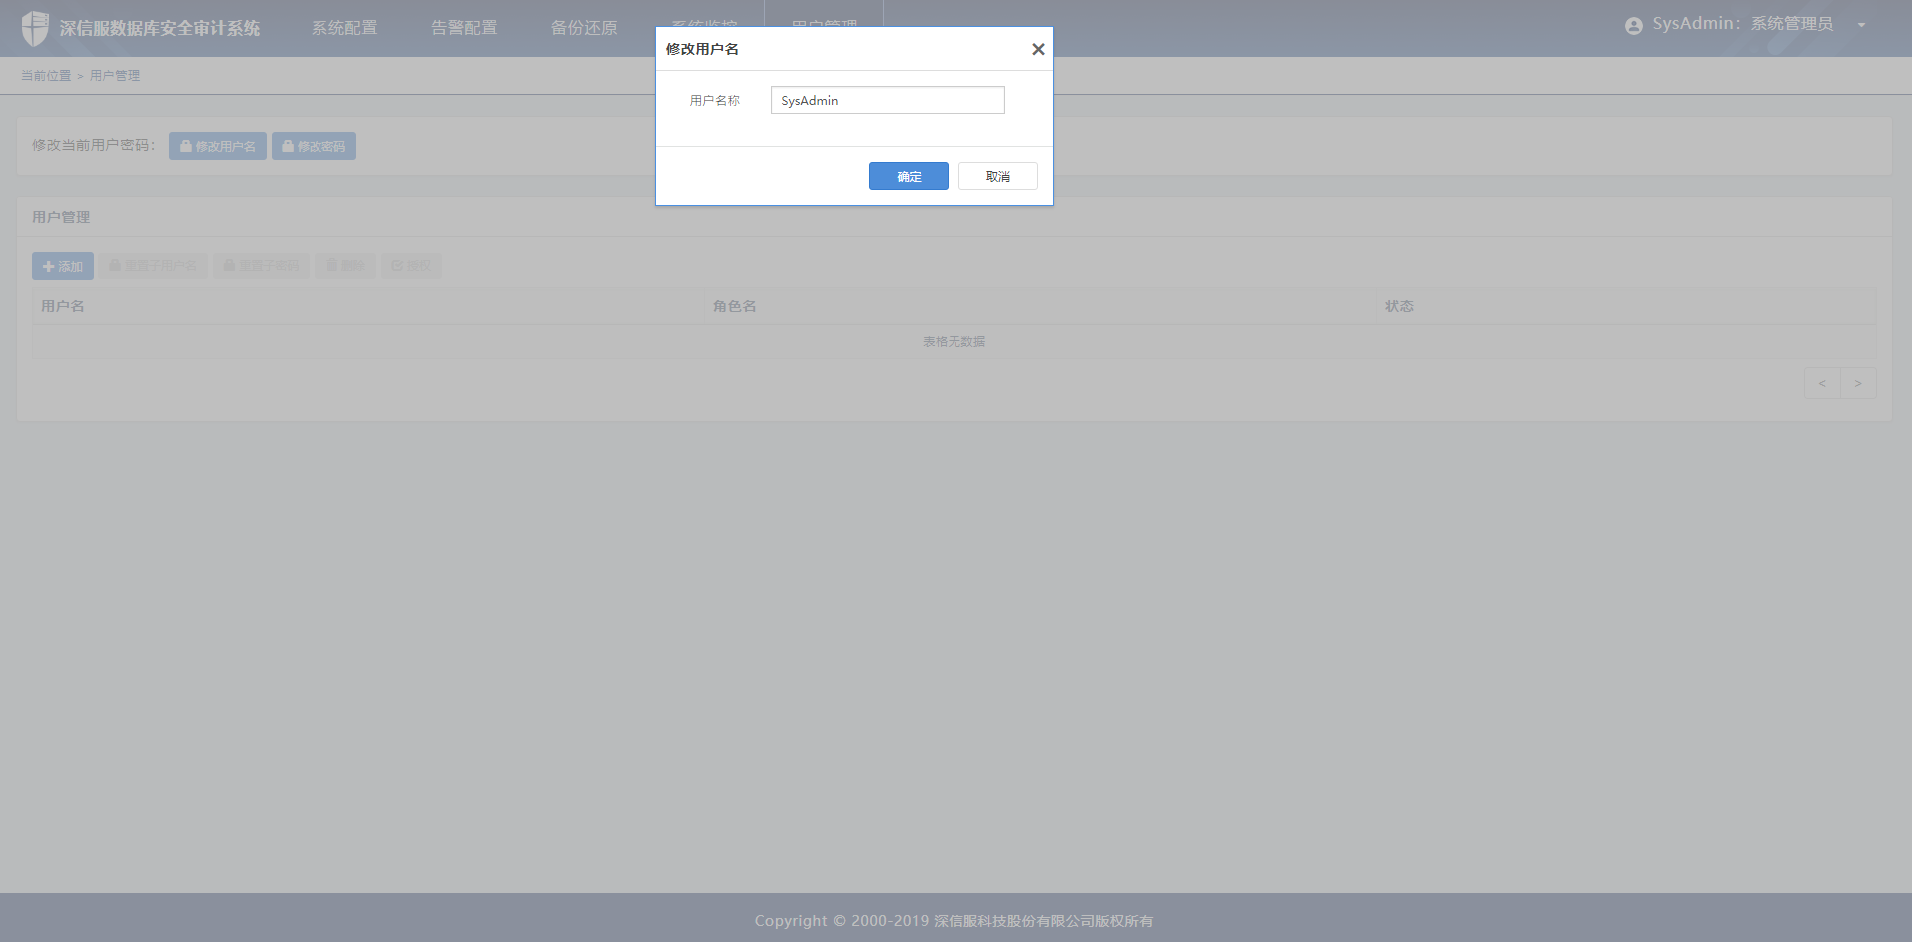1912x944 pixels.
Task: Click the shield logo icon
Action: [x=35, y=28]
